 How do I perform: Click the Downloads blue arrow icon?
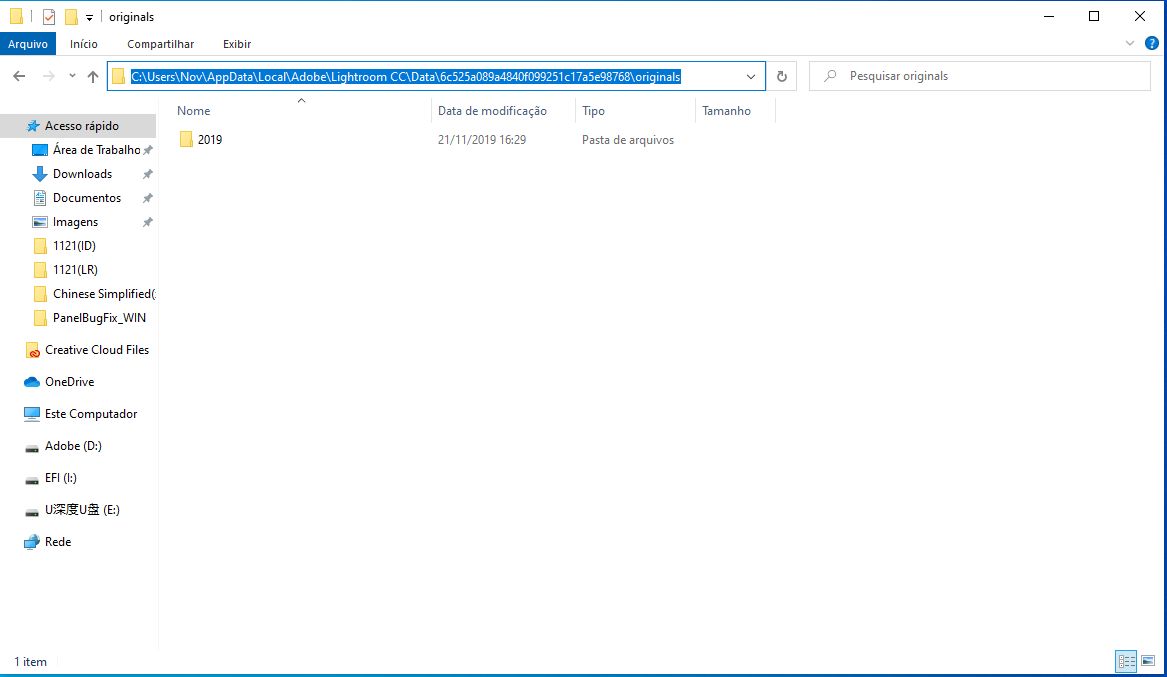[39, 174]
